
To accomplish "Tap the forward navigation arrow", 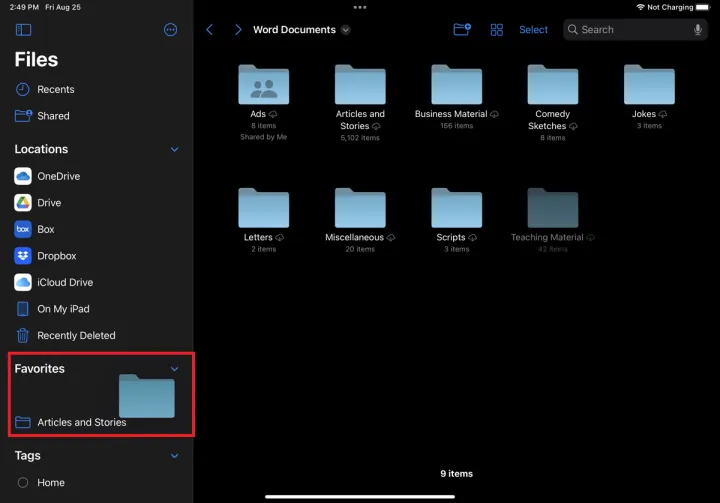I will point(237,30).
